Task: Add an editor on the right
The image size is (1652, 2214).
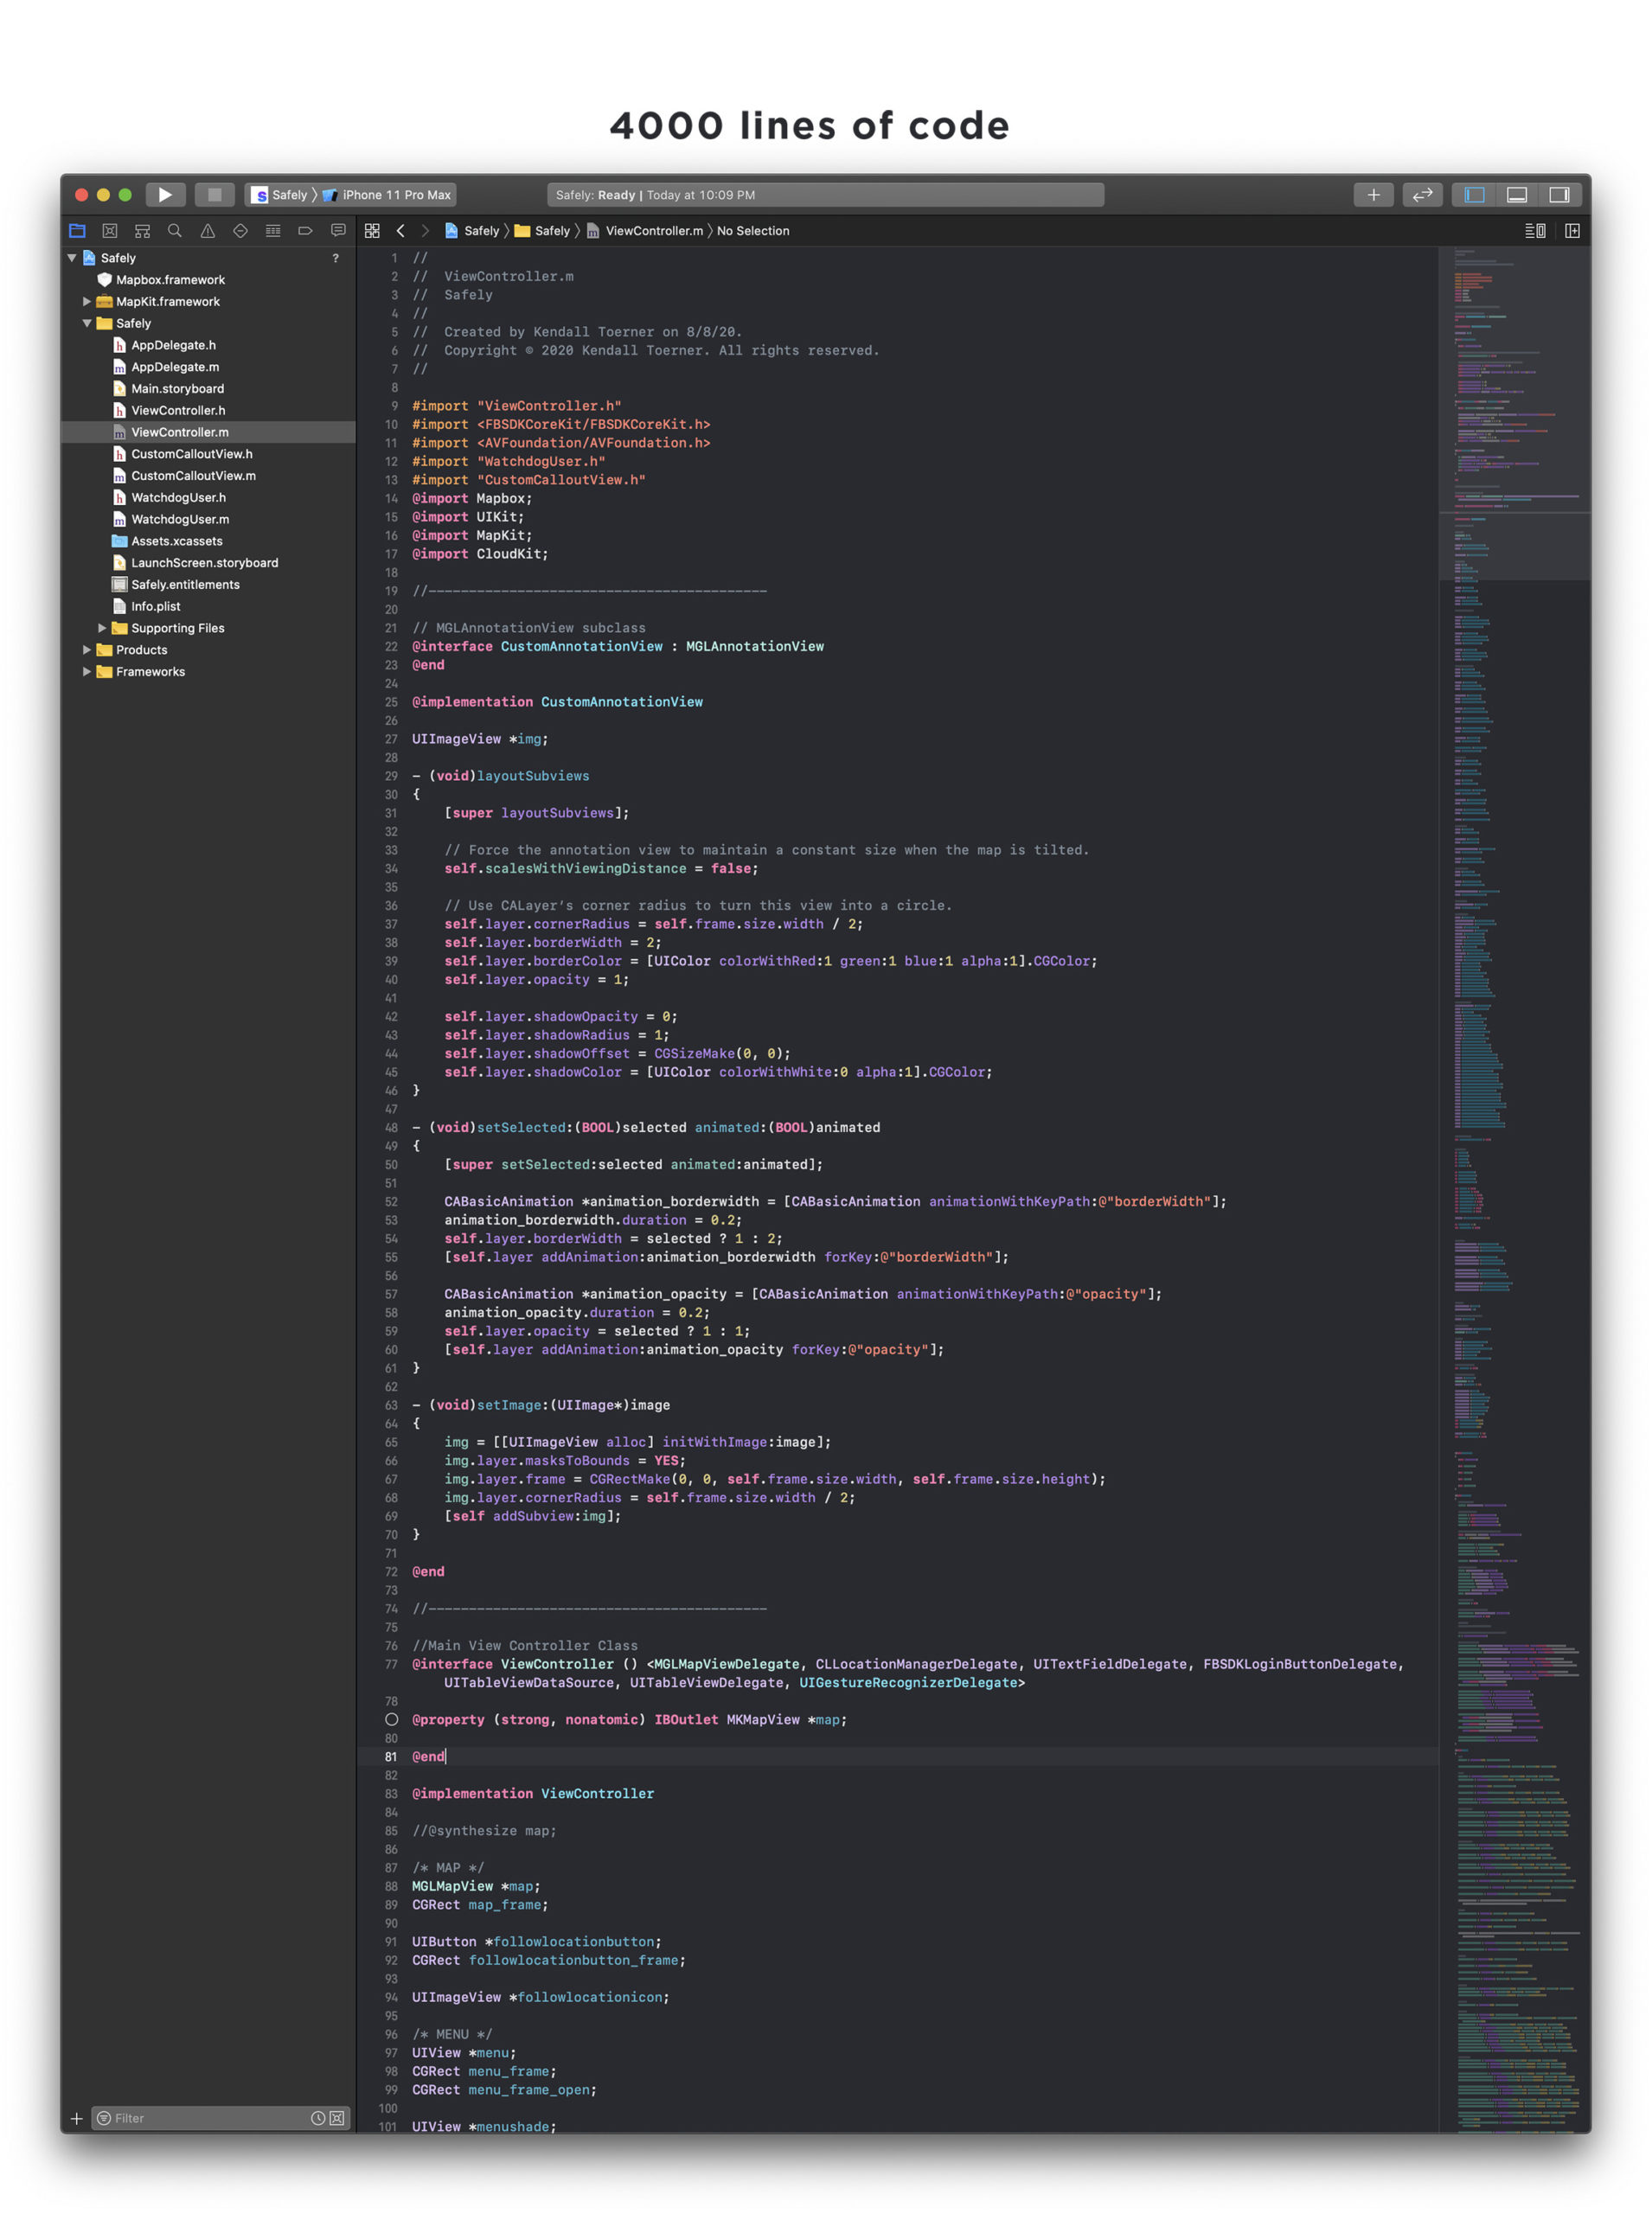Action: [x=1572, y=231]
